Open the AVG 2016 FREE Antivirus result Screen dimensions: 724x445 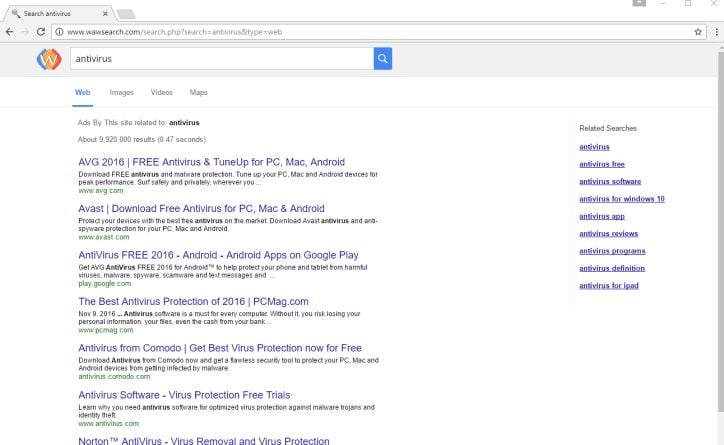211,162
